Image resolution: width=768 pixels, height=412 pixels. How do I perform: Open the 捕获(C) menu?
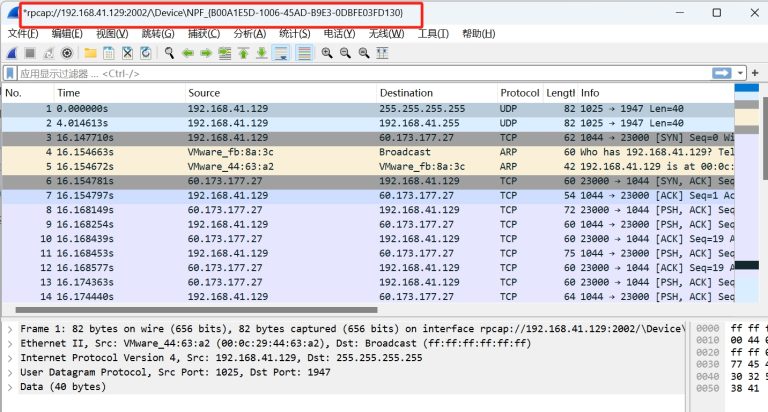(204, 34)
